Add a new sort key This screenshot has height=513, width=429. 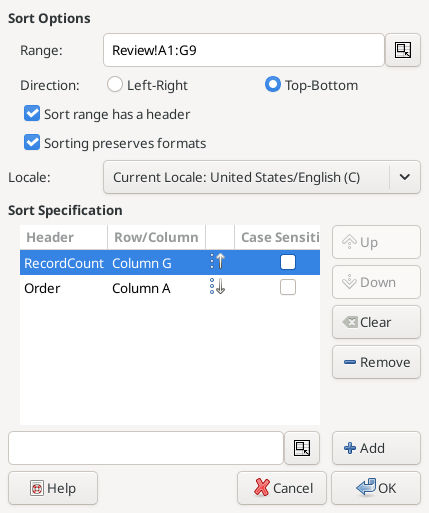pos(376,448)
